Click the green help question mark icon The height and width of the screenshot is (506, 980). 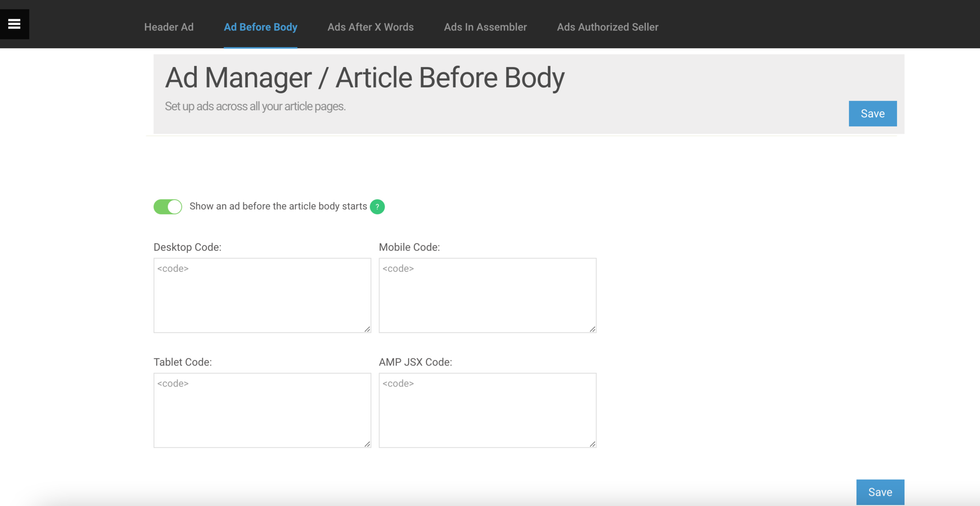click(x=377, y=207)
